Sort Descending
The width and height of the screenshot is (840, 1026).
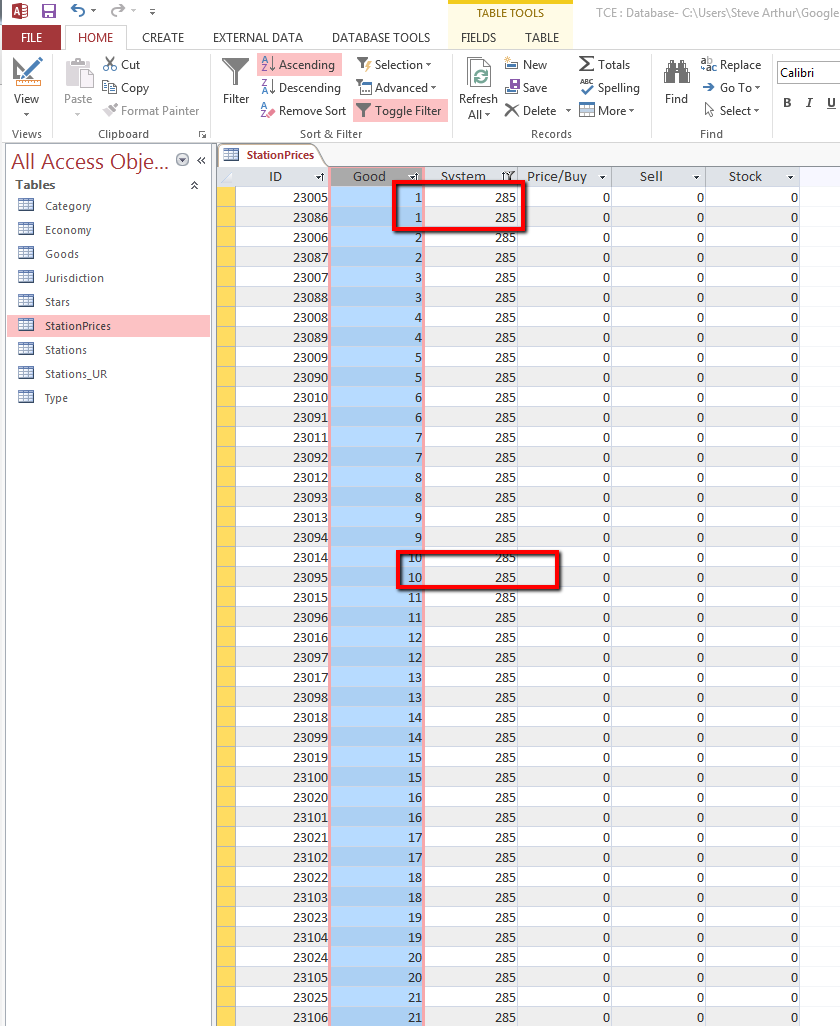[x=301, y=88]
